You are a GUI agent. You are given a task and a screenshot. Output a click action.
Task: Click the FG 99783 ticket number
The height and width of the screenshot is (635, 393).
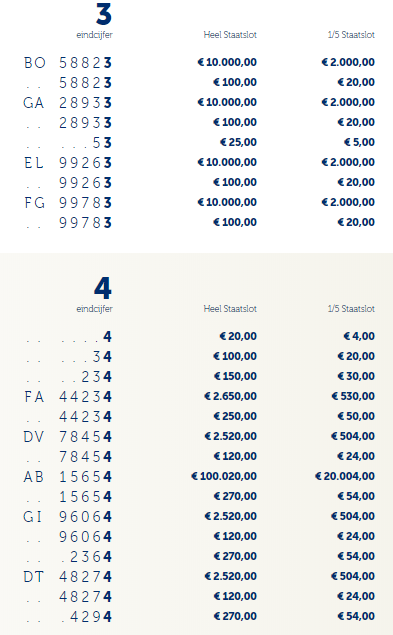pyautogui.click(x=68, y=203)
